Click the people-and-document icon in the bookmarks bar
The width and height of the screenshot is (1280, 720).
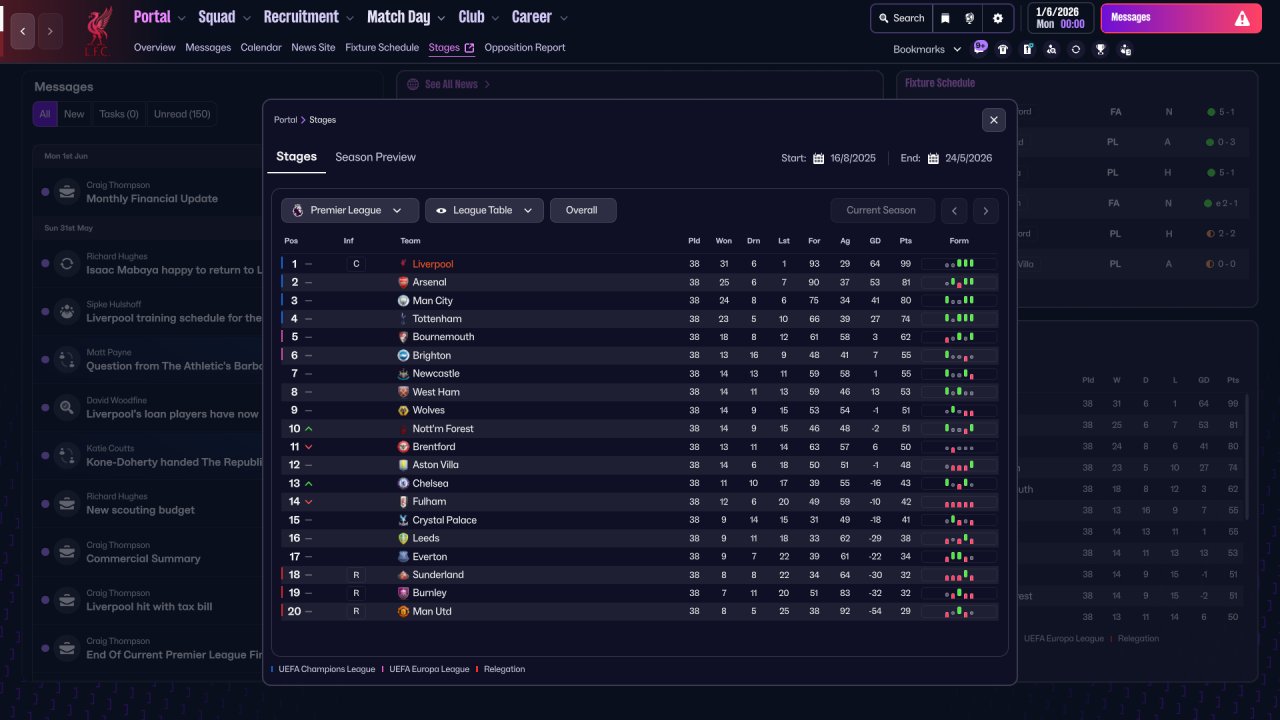(x=1125, y=49)
